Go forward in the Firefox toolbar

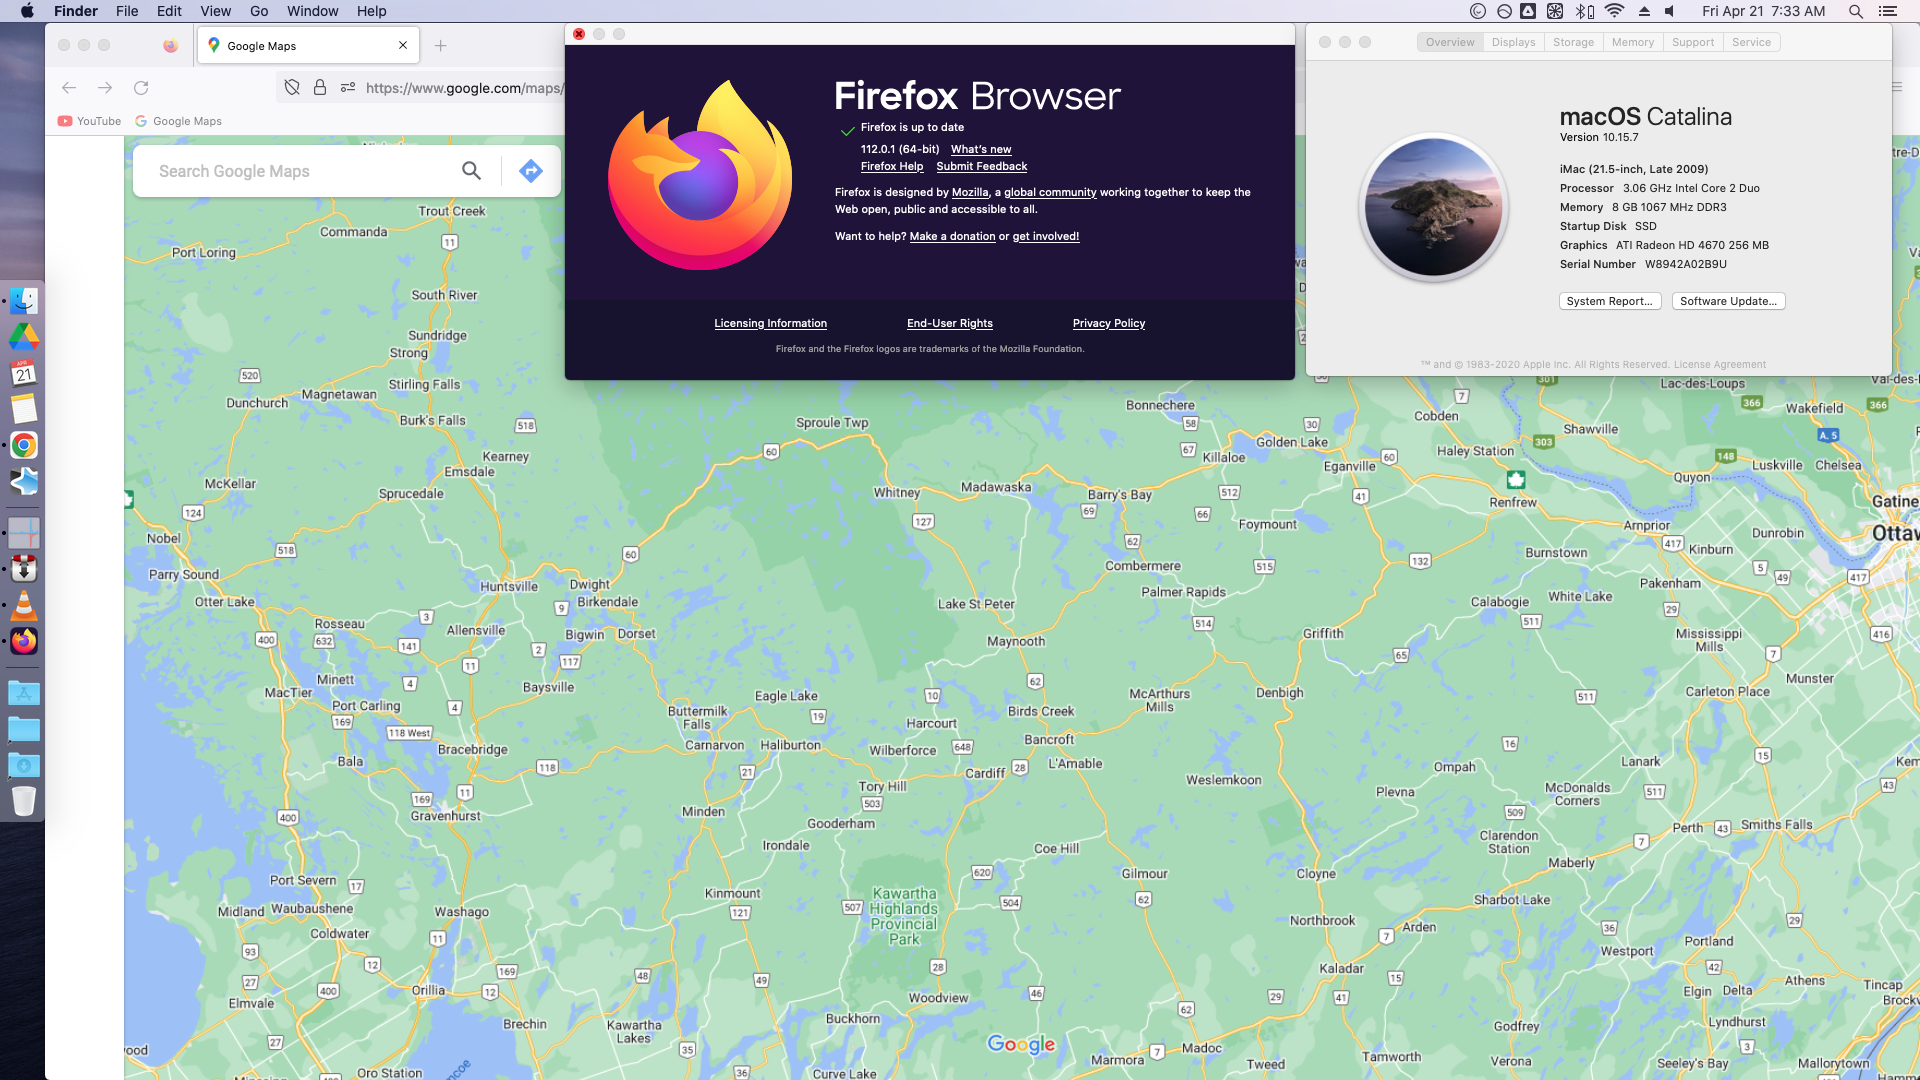click(105, 88)
